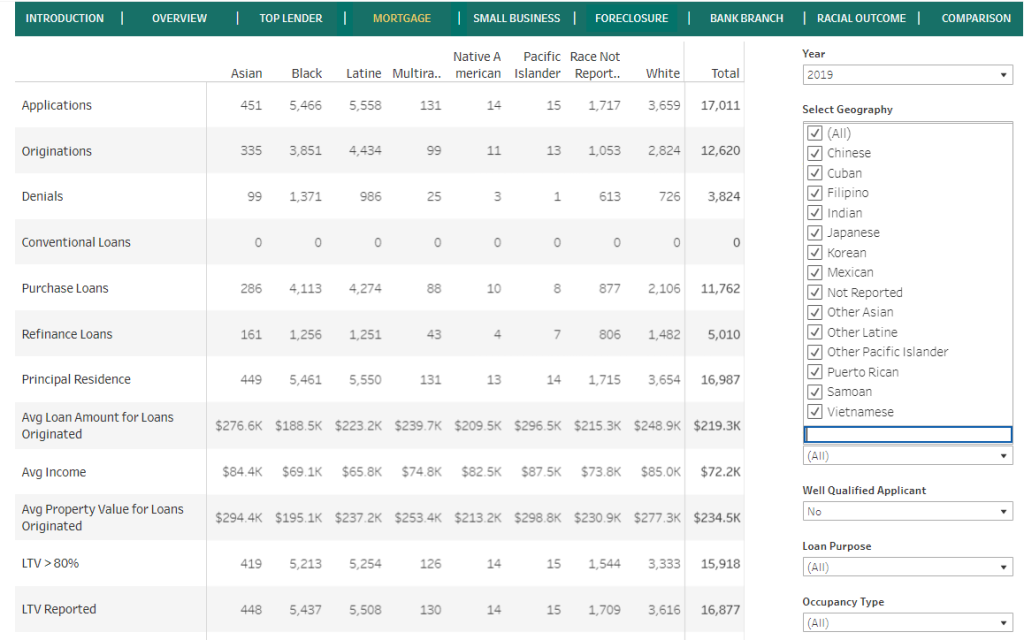Click the Multira.. column header
This screenshot has height=640, width=1024.
(417, 73)
